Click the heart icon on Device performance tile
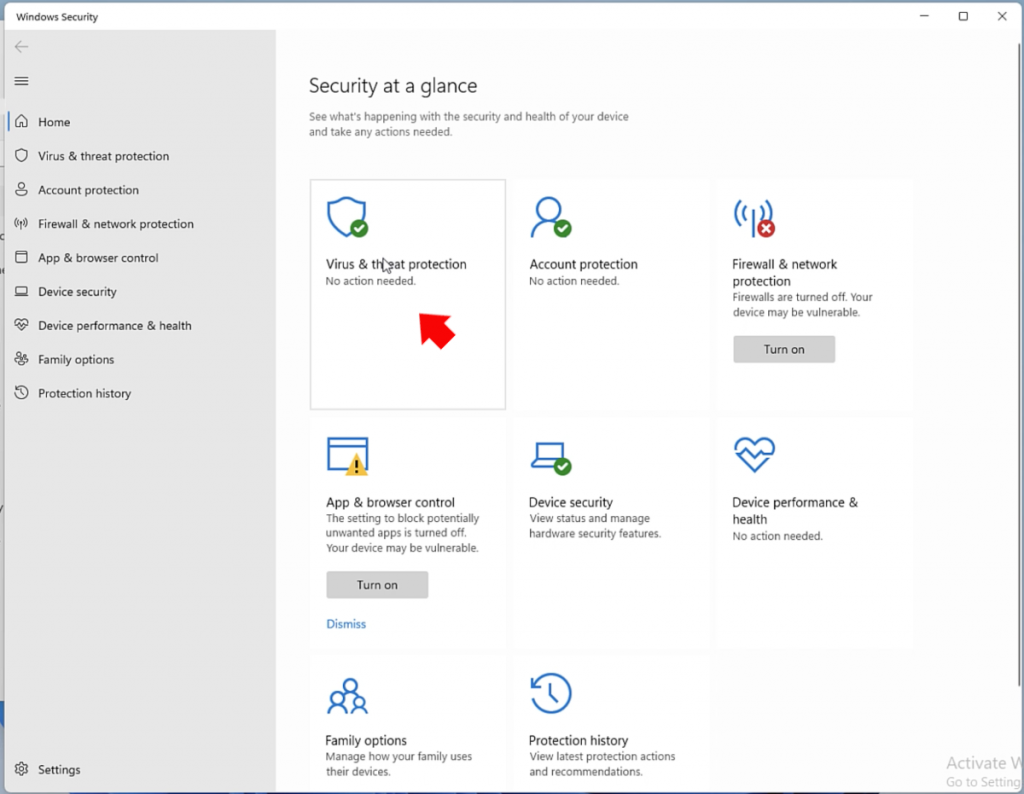Viewport: 1024px width, 794px height. point(755,455)
